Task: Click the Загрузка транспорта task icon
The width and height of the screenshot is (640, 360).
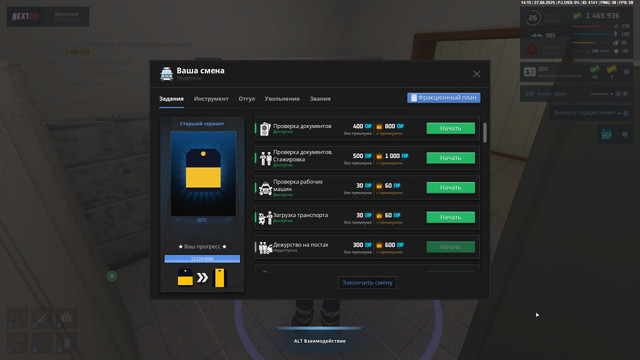Action: click(265, 218)
